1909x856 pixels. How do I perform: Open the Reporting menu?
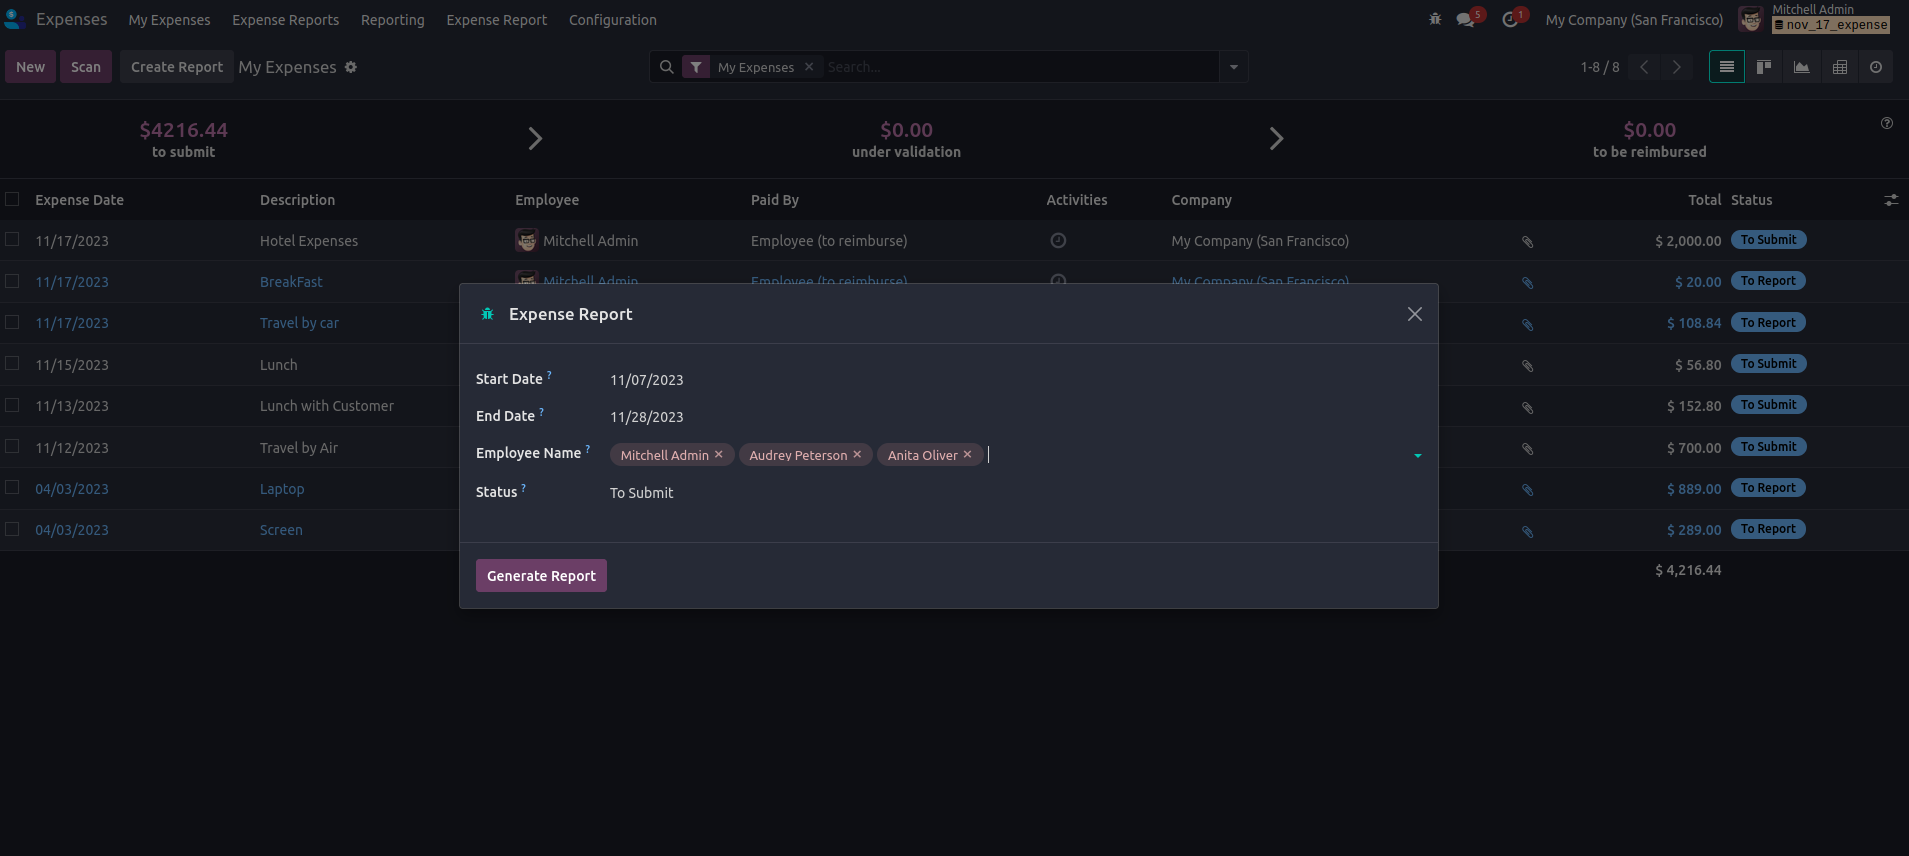pyautogui.click(x=393, y=20)
